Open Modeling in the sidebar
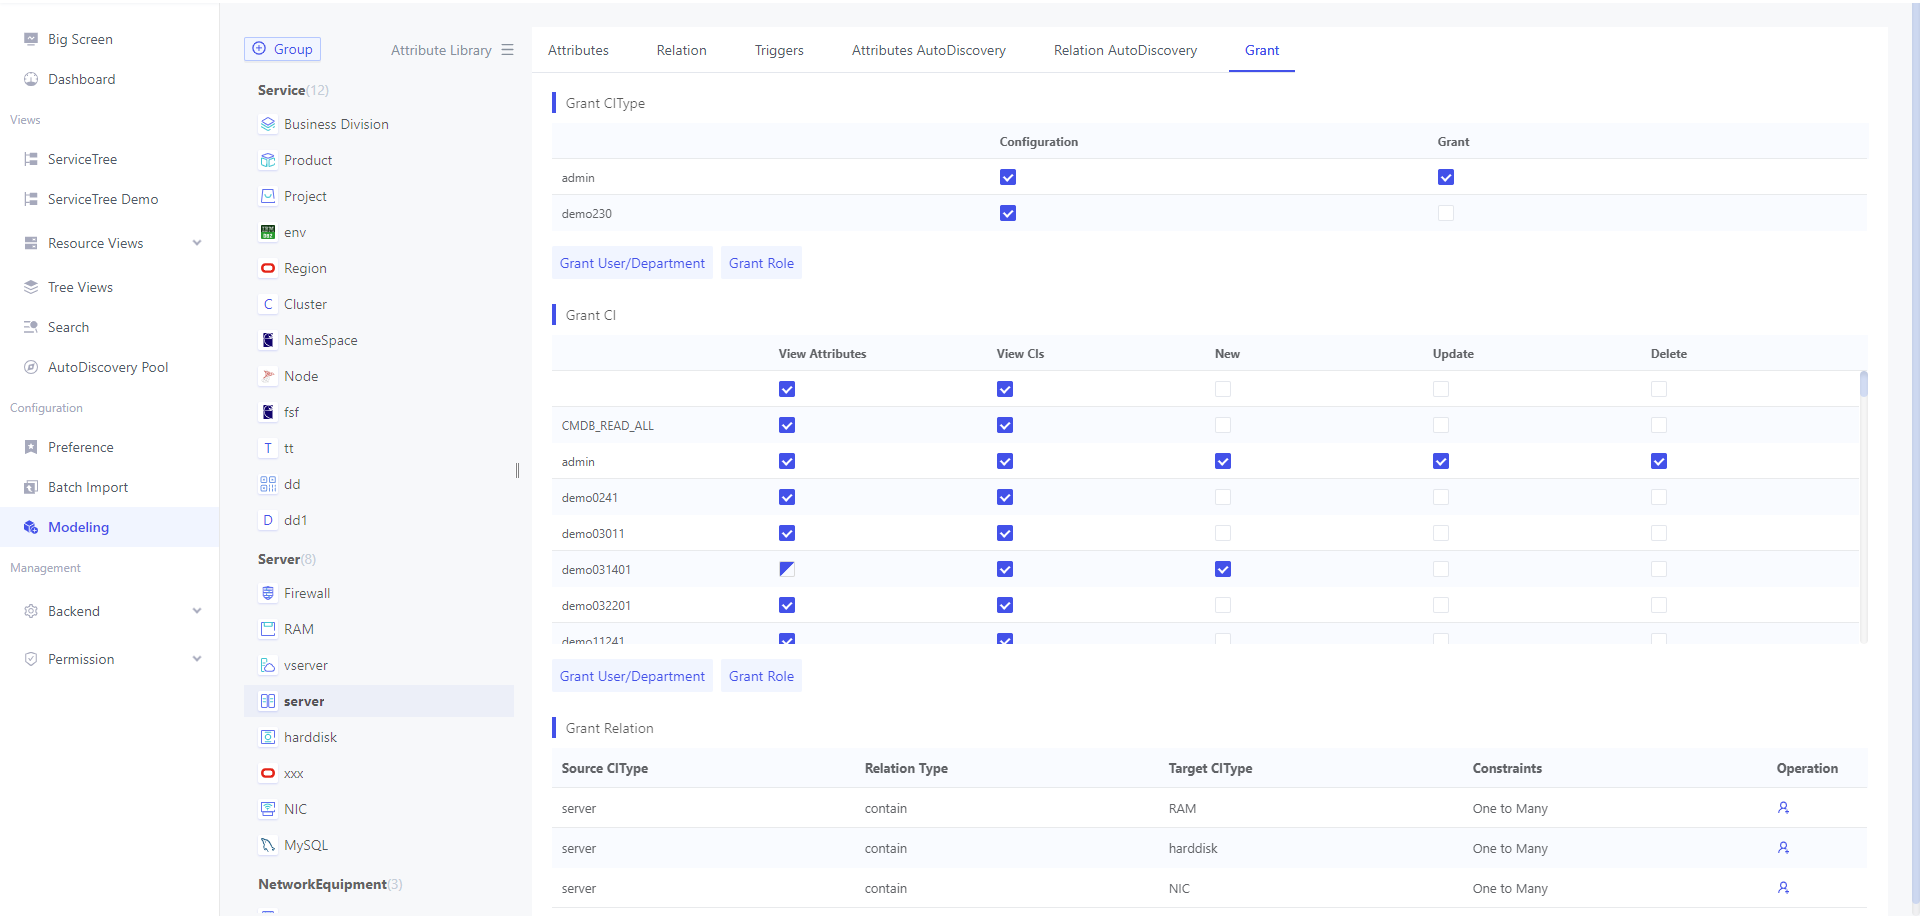The height and width of the screenshot is (916, 1920). tap(109, 527)
